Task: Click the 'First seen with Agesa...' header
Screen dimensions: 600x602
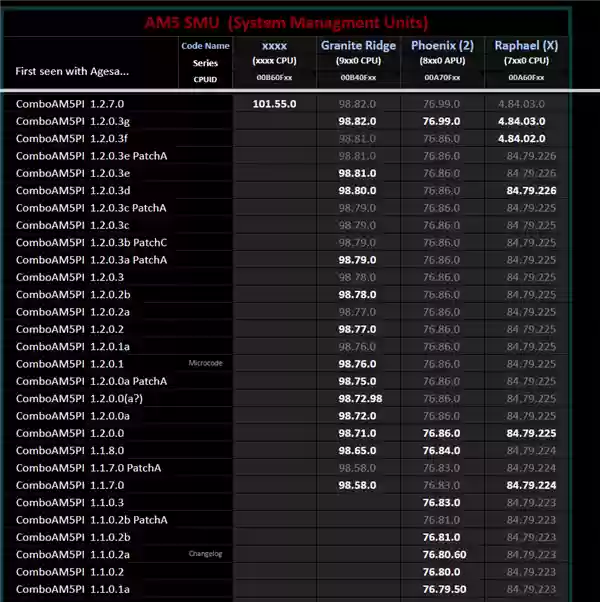Action: coord(72,71)
